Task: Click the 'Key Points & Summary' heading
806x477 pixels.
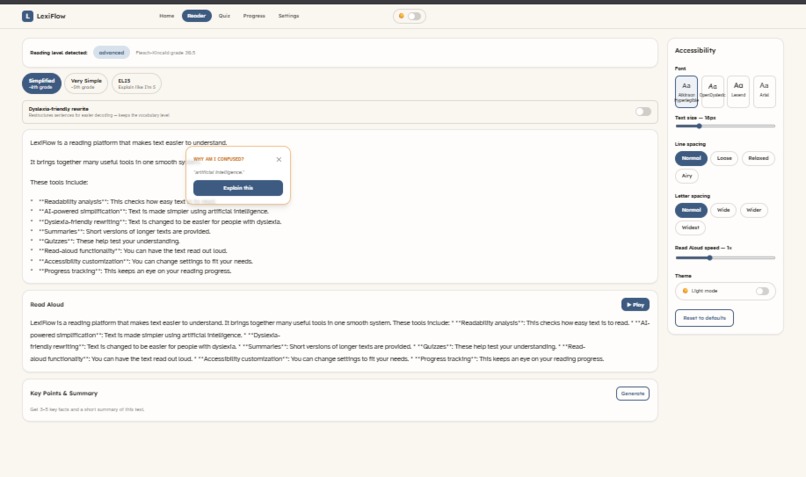Action: (64, 393)
